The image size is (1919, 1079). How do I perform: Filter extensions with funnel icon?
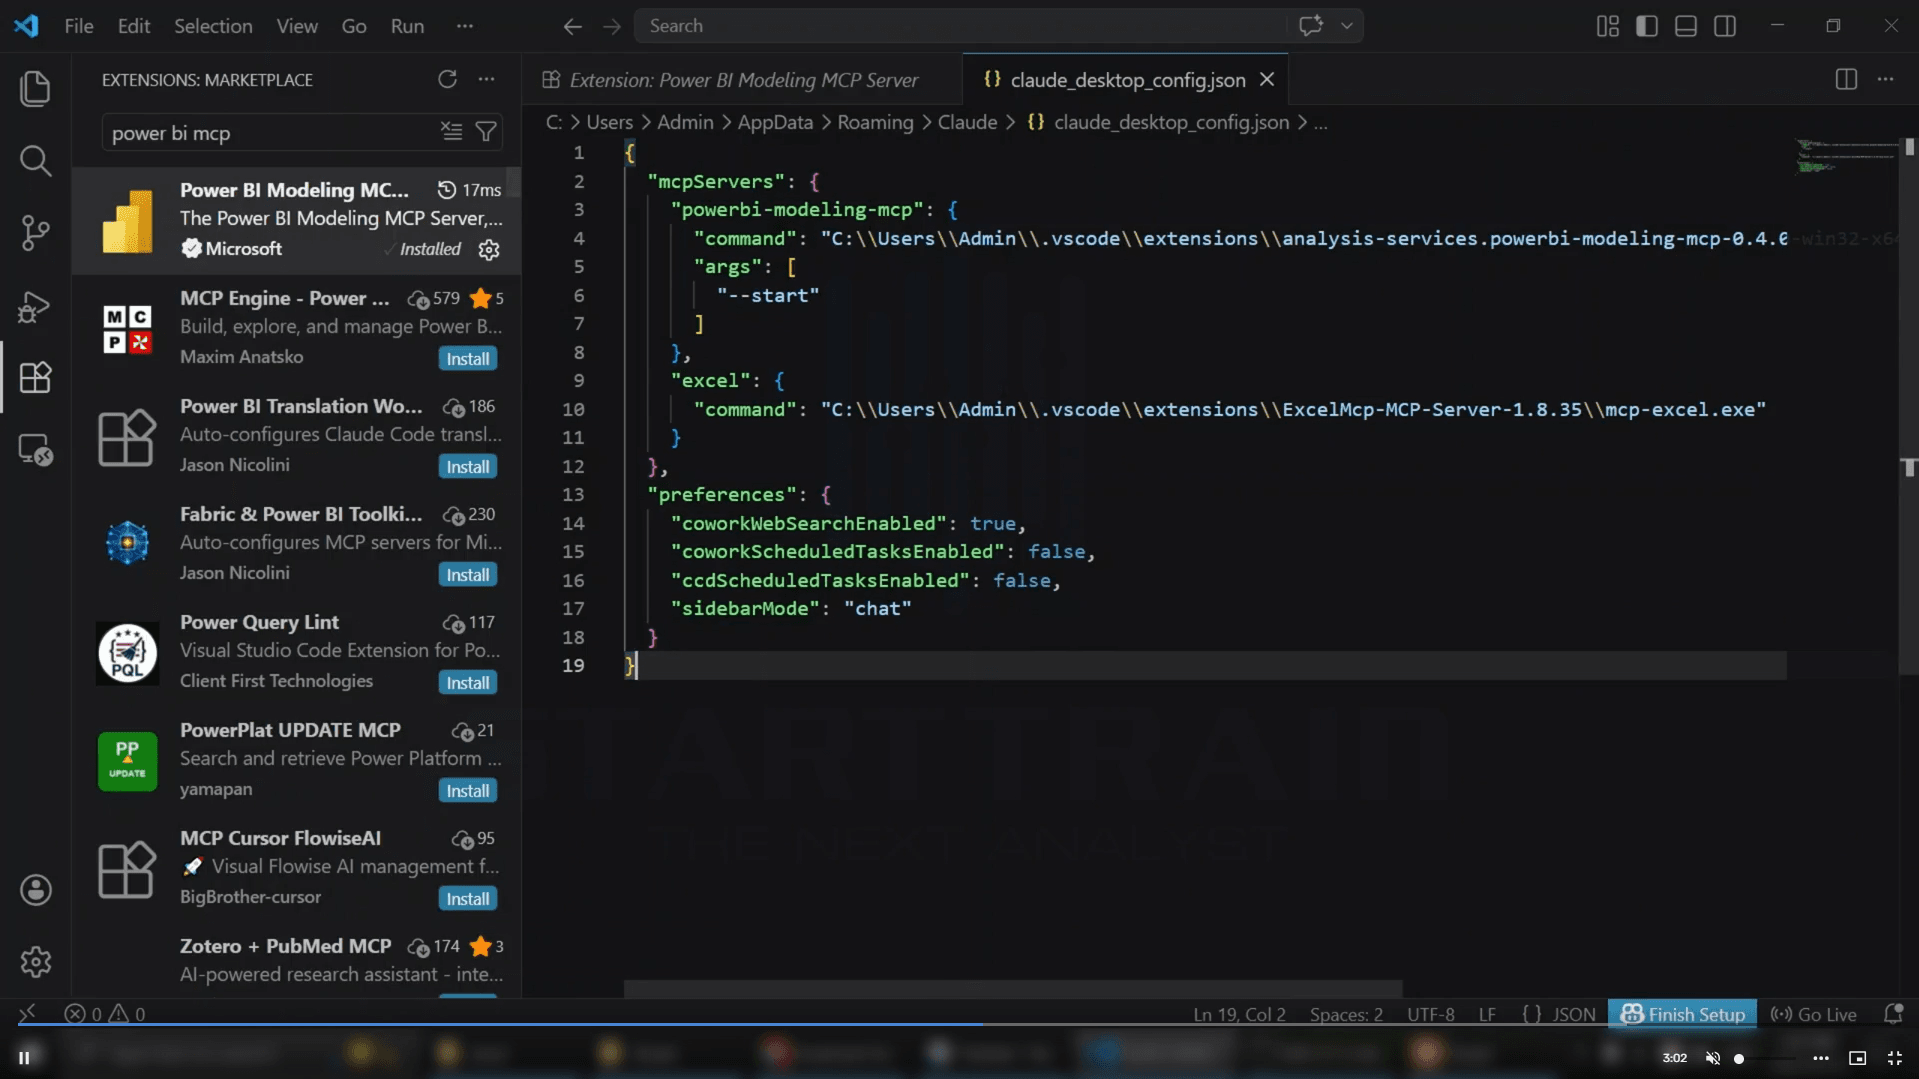(486, 132)
